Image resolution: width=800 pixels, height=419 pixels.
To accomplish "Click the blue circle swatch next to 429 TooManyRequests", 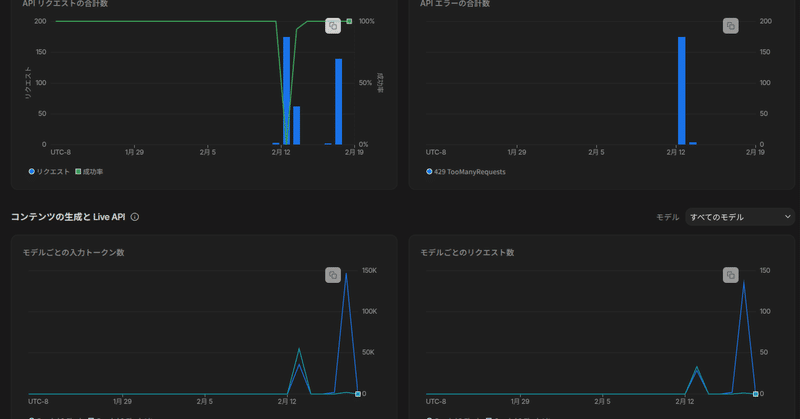I will coord(429,171).
